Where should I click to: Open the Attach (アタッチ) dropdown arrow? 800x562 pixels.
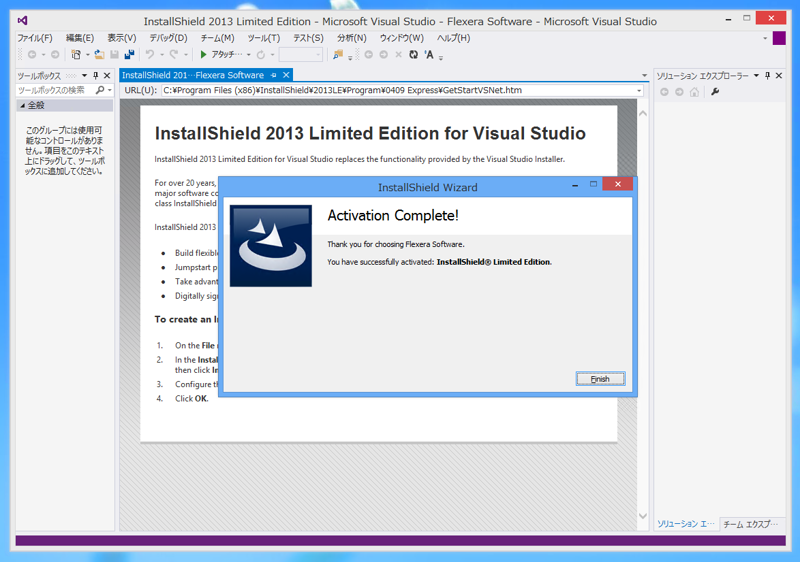[248, 55]
